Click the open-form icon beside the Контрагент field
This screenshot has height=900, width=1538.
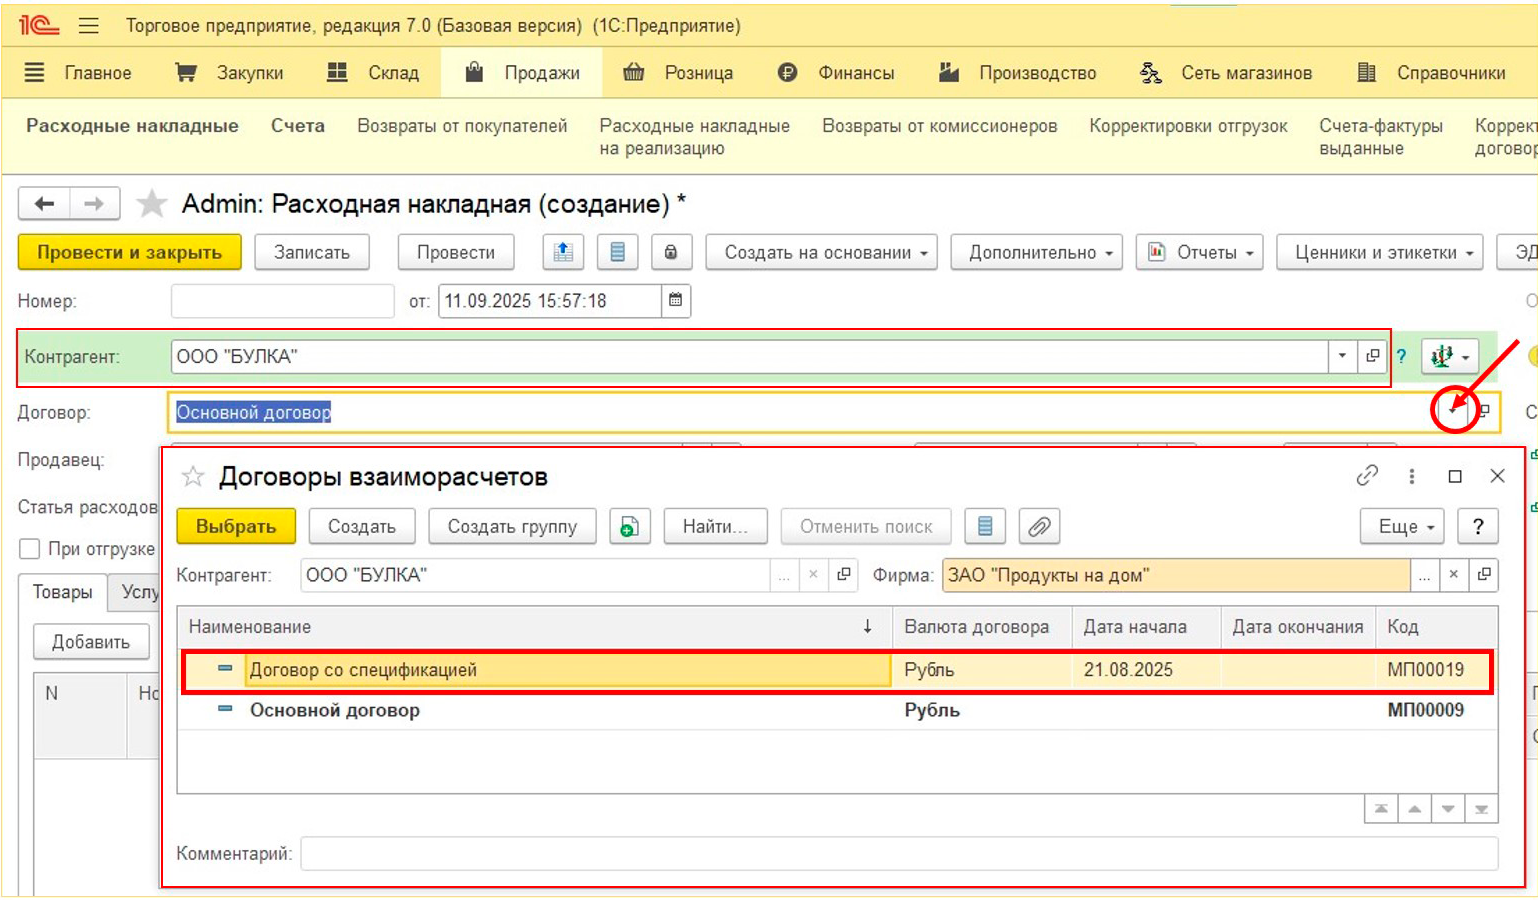pos(1373,356)
